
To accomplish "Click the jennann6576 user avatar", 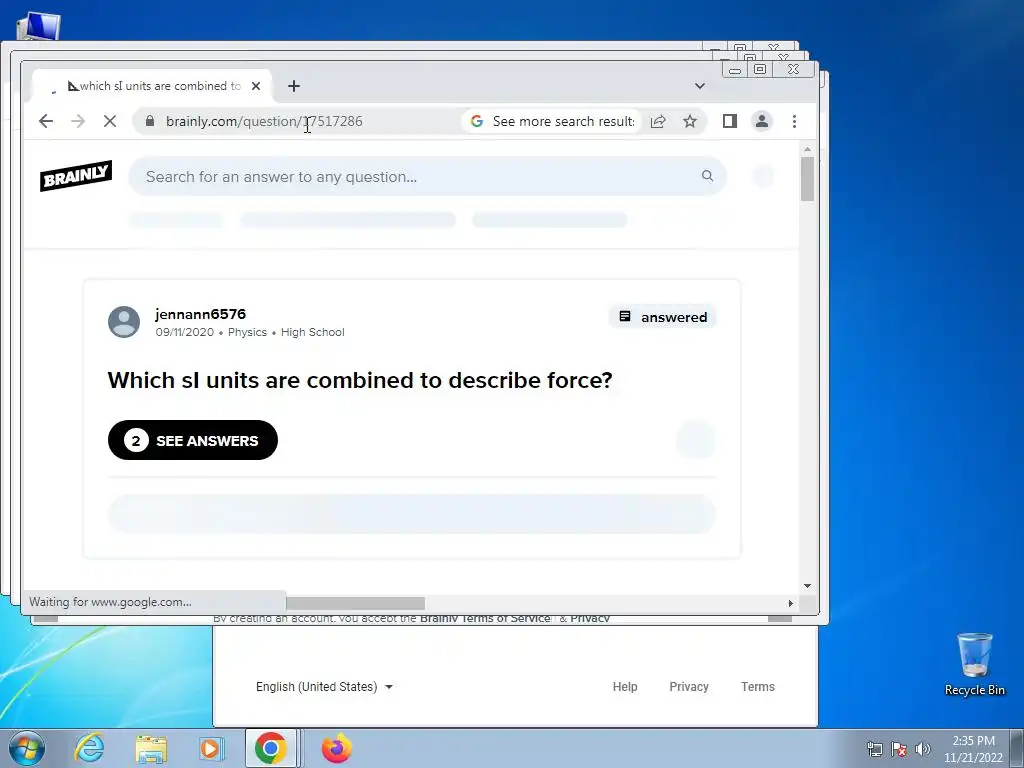I will 124,322.
